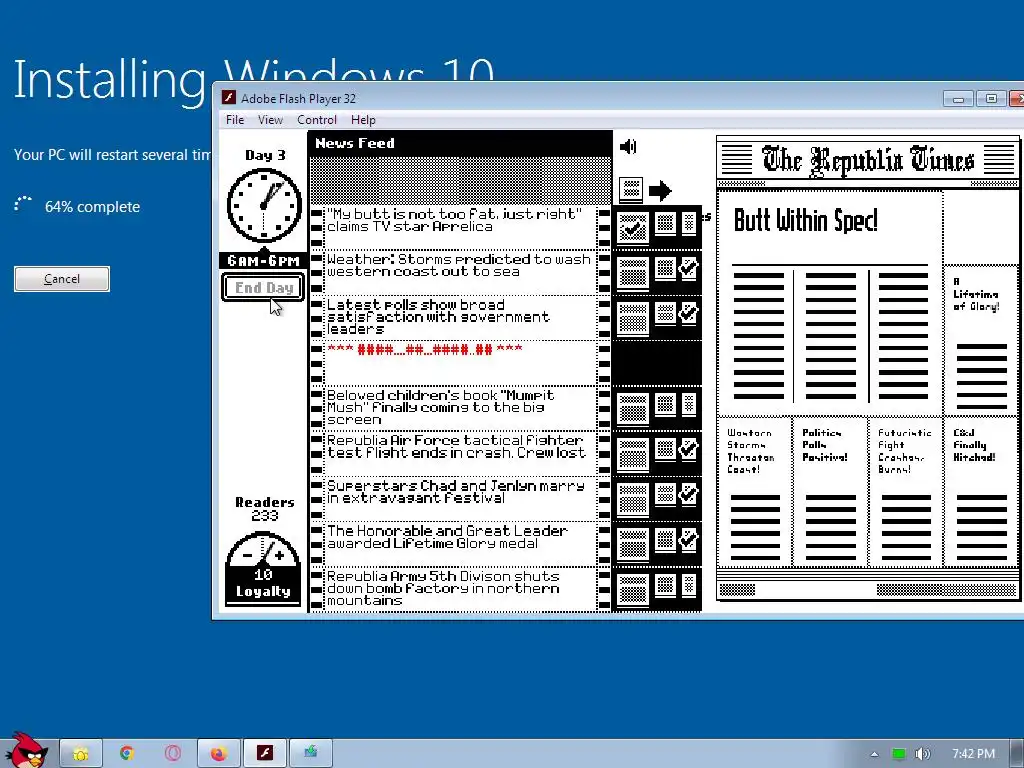
Task: Toggle checked small size for Latest polls story
Action: 689,313
